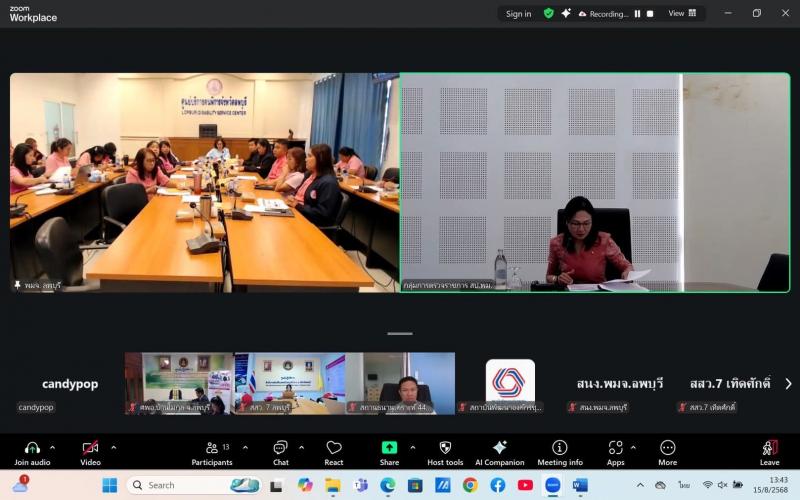Select the candypop participant tile
Image resolution: width=800 pixels, height=500 pixels.
point(70,384)
